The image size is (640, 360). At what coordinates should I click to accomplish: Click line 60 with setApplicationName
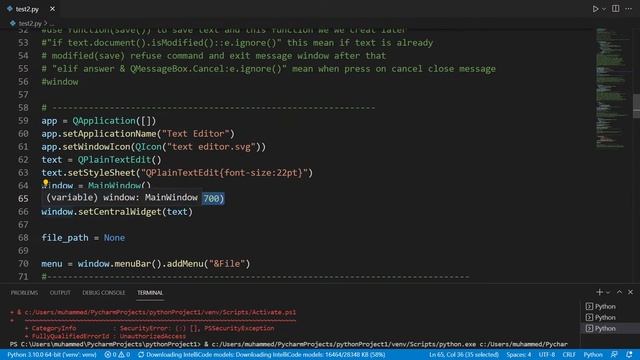tap(138, 134)
